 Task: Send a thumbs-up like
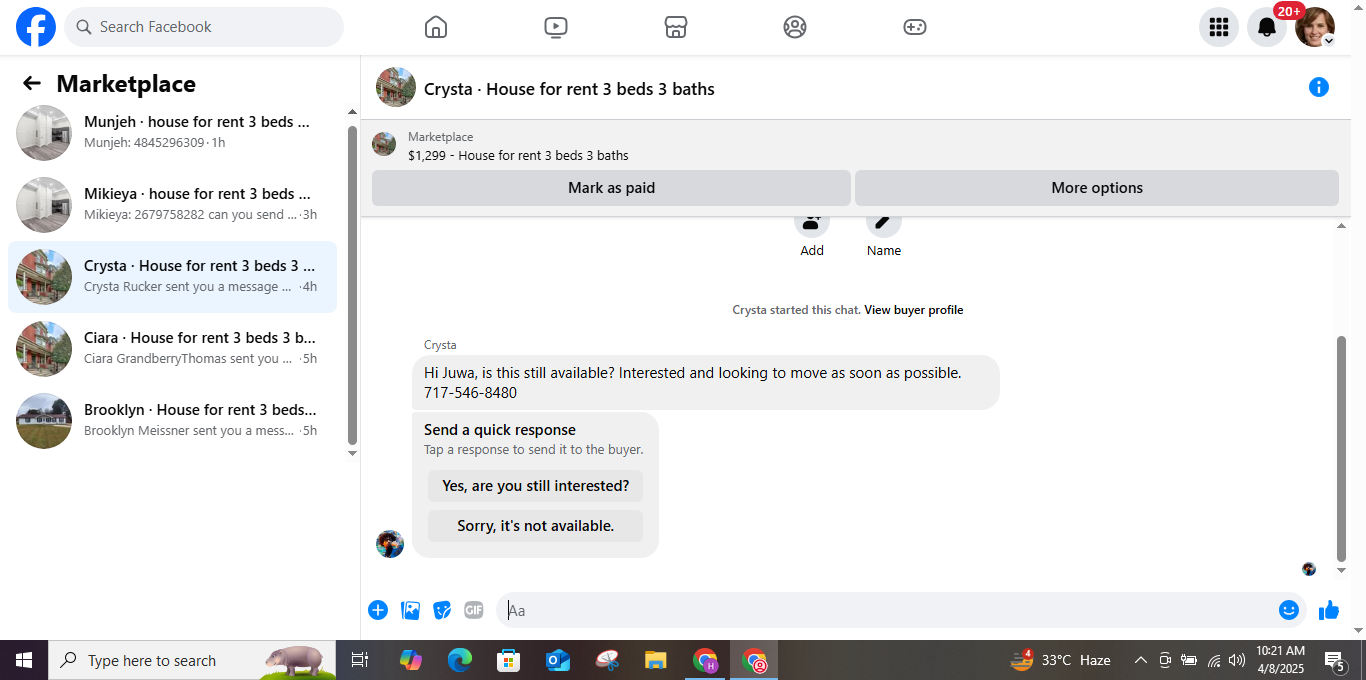click(x=1329, y=610)
